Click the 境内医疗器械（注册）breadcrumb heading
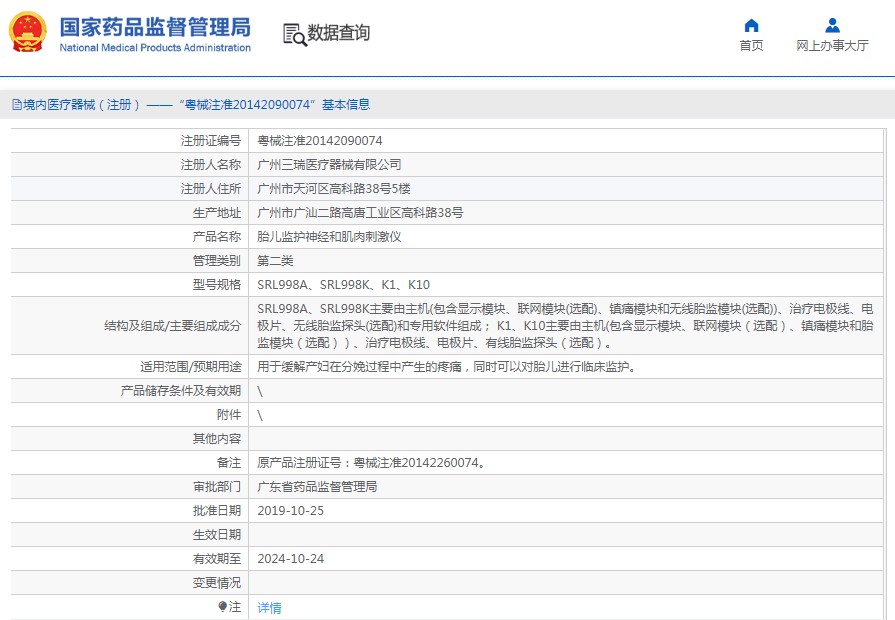Image resolution: width=895 pixels, height=620 pixels. 82,104
